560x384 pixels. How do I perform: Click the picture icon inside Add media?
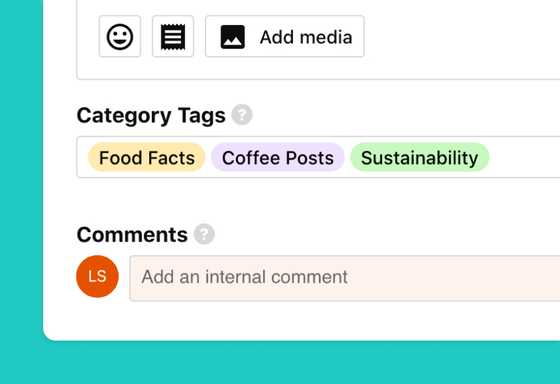(232, 37)
